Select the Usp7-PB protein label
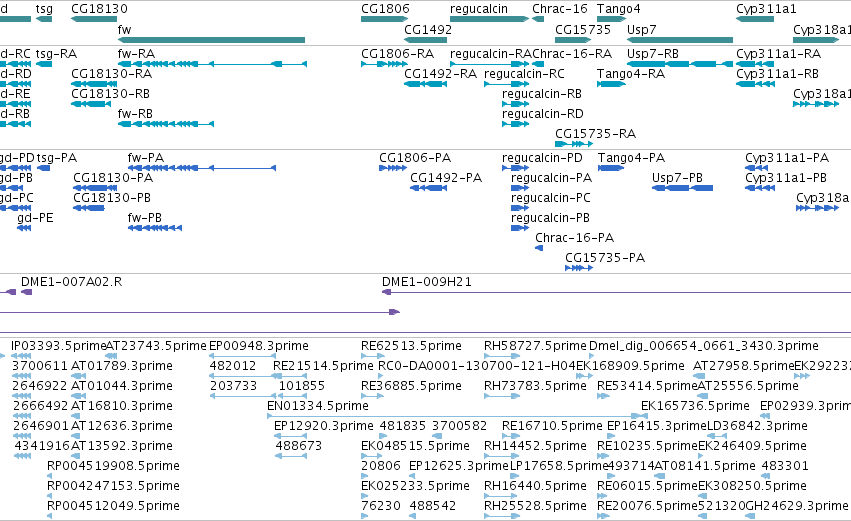 point(677,179)
